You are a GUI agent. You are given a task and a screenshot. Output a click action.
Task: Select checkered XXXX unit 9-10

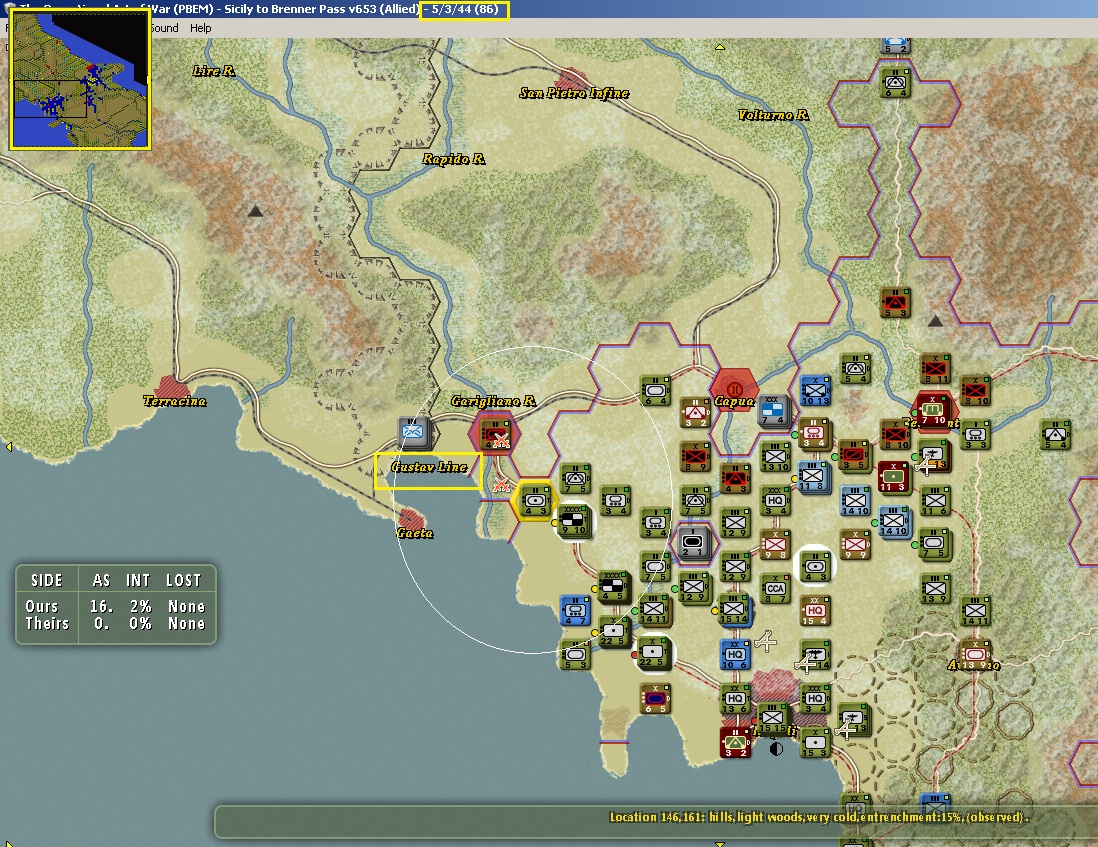[574, 521]
